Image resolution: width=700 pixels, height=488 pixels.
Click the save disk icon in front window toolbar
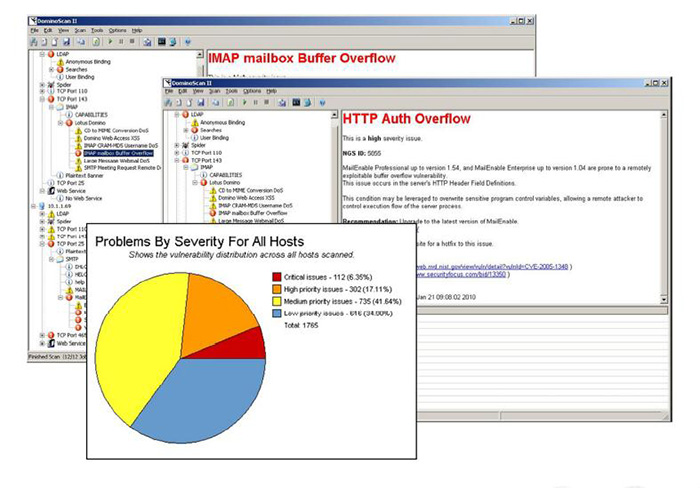pos(200,103)
